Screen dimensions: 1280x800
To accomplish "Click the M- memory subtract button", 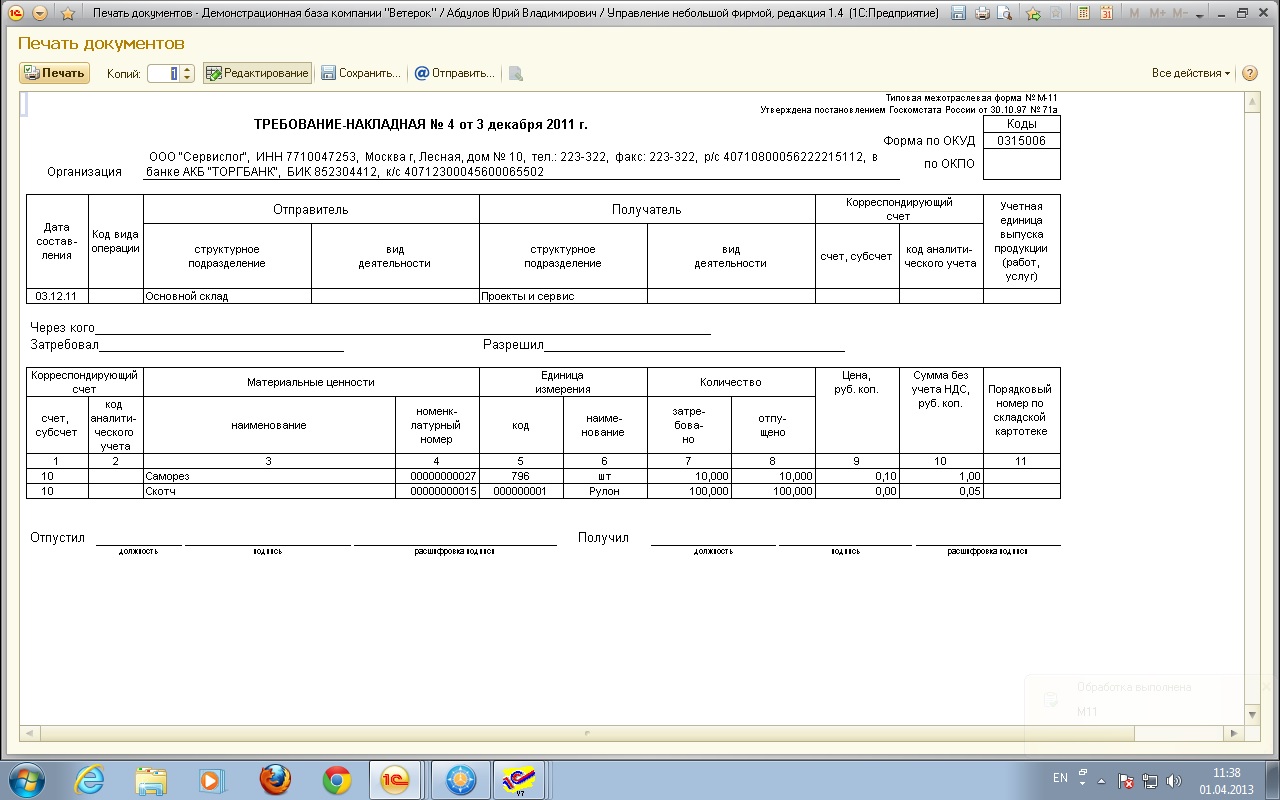I will click(1180, 14).
